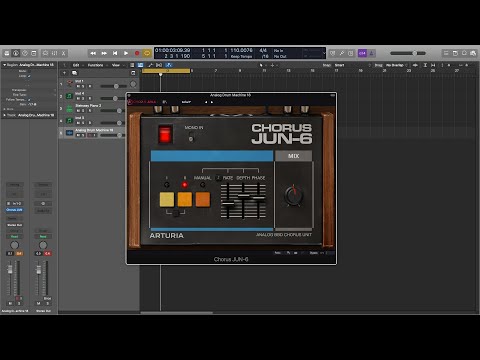This screenshot has height=360, width=480.
Task: Open the Snap mode Smart dropdown
Action: click(354, 65)
